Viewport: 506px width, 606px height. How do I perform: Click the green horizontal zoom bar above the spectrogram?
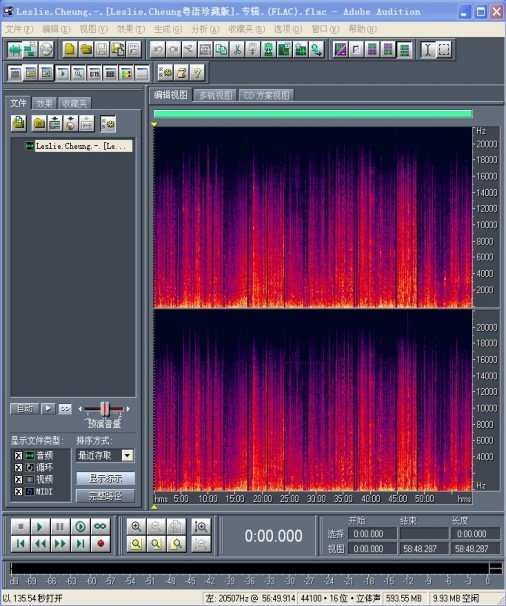tap(313, 114)
